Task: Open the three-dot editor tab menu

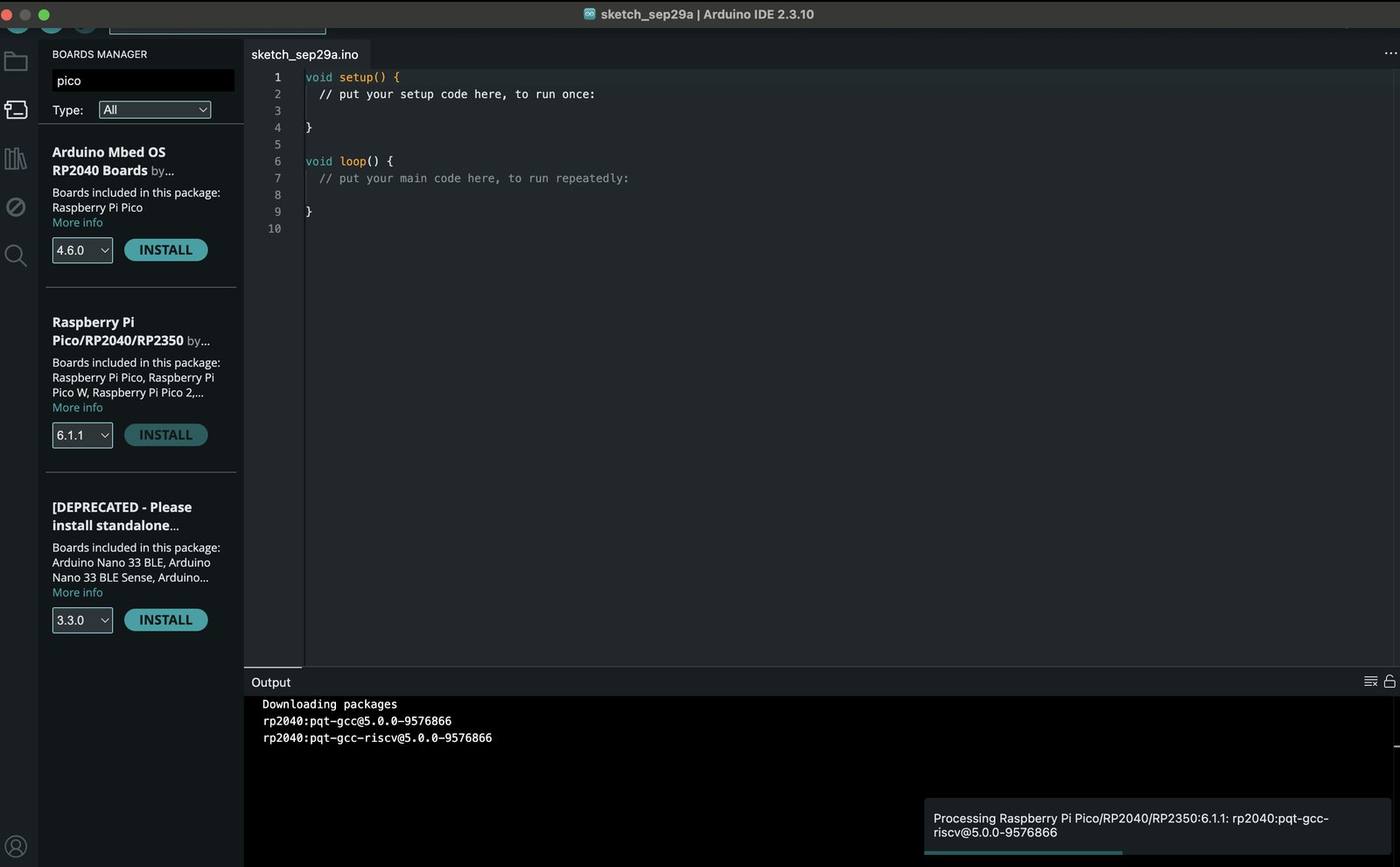Action: click(1390, 53)
